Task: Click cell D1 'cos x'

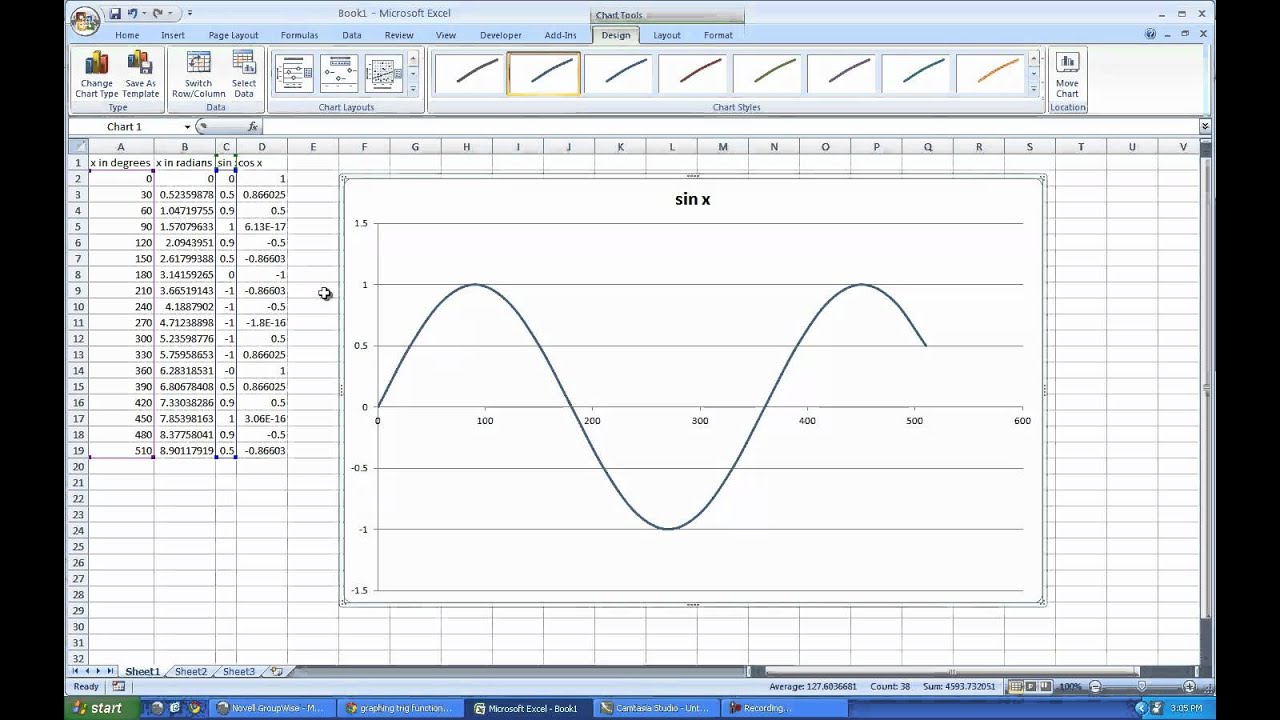Action: tap(262, 162)
